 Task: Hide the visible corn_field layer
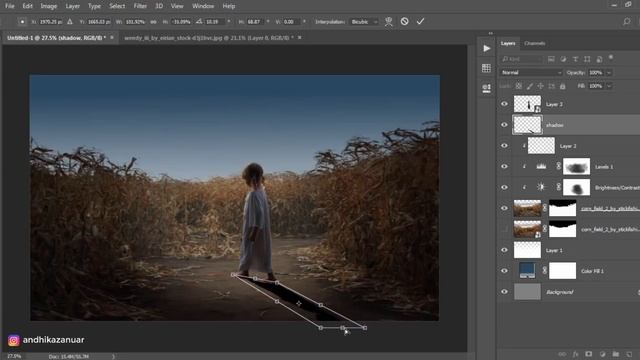coord(504,208)
